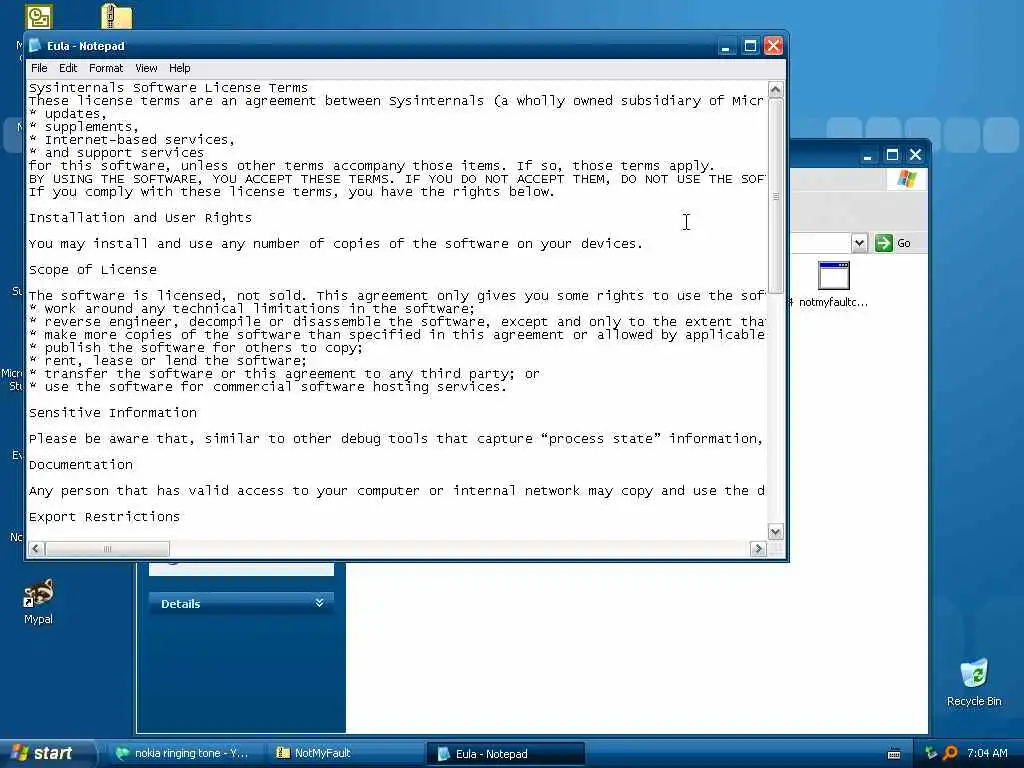Click the Windows flag logo in Explorer

click(x=906, y=178)
